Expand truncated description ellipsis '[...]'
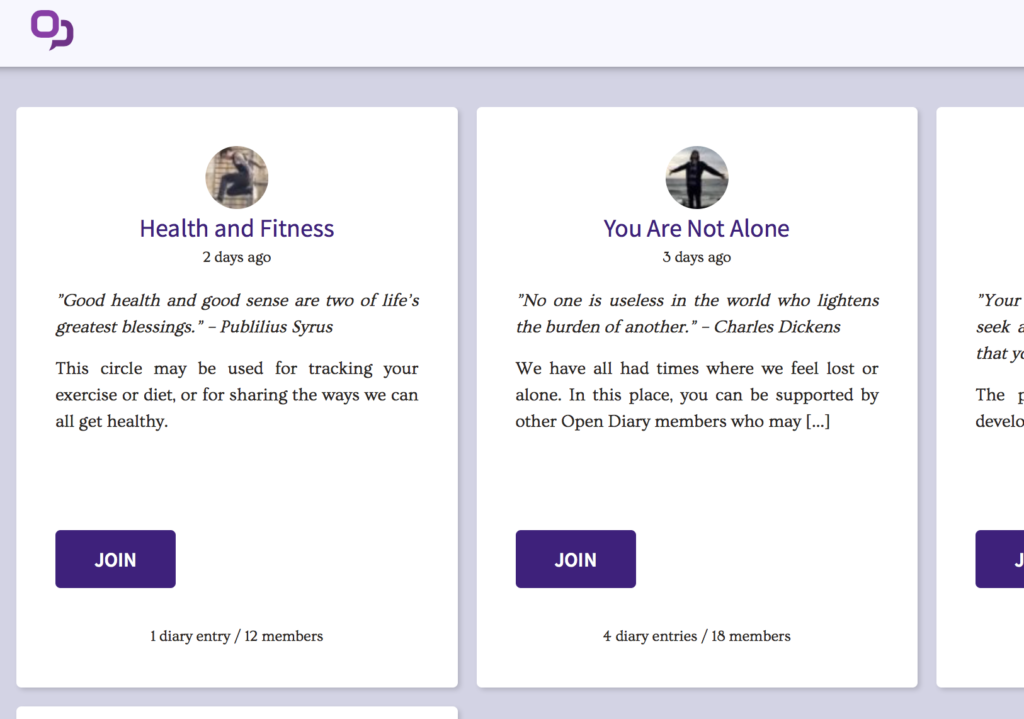This screenshot has height=719, width=1024. pyautogui.click(x=818, y=421)
